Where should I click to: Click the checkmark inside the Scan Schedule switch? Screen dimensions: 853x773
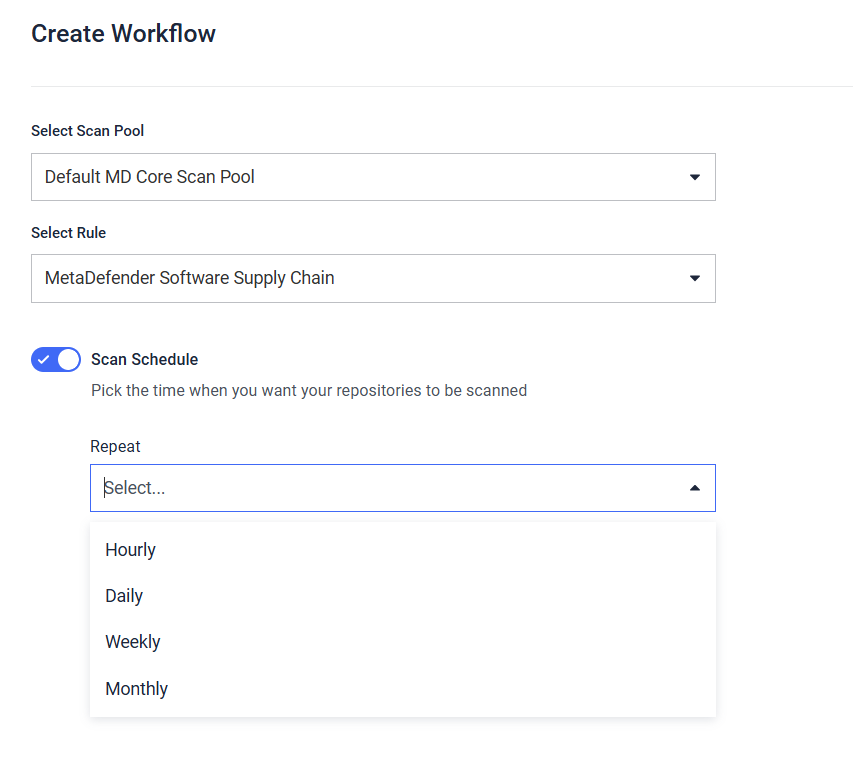44,360
